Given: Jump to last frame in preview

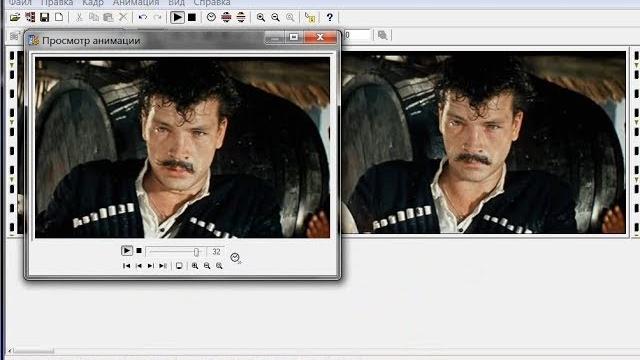Looking at the screenshot, I should click(x=162, y=266).
